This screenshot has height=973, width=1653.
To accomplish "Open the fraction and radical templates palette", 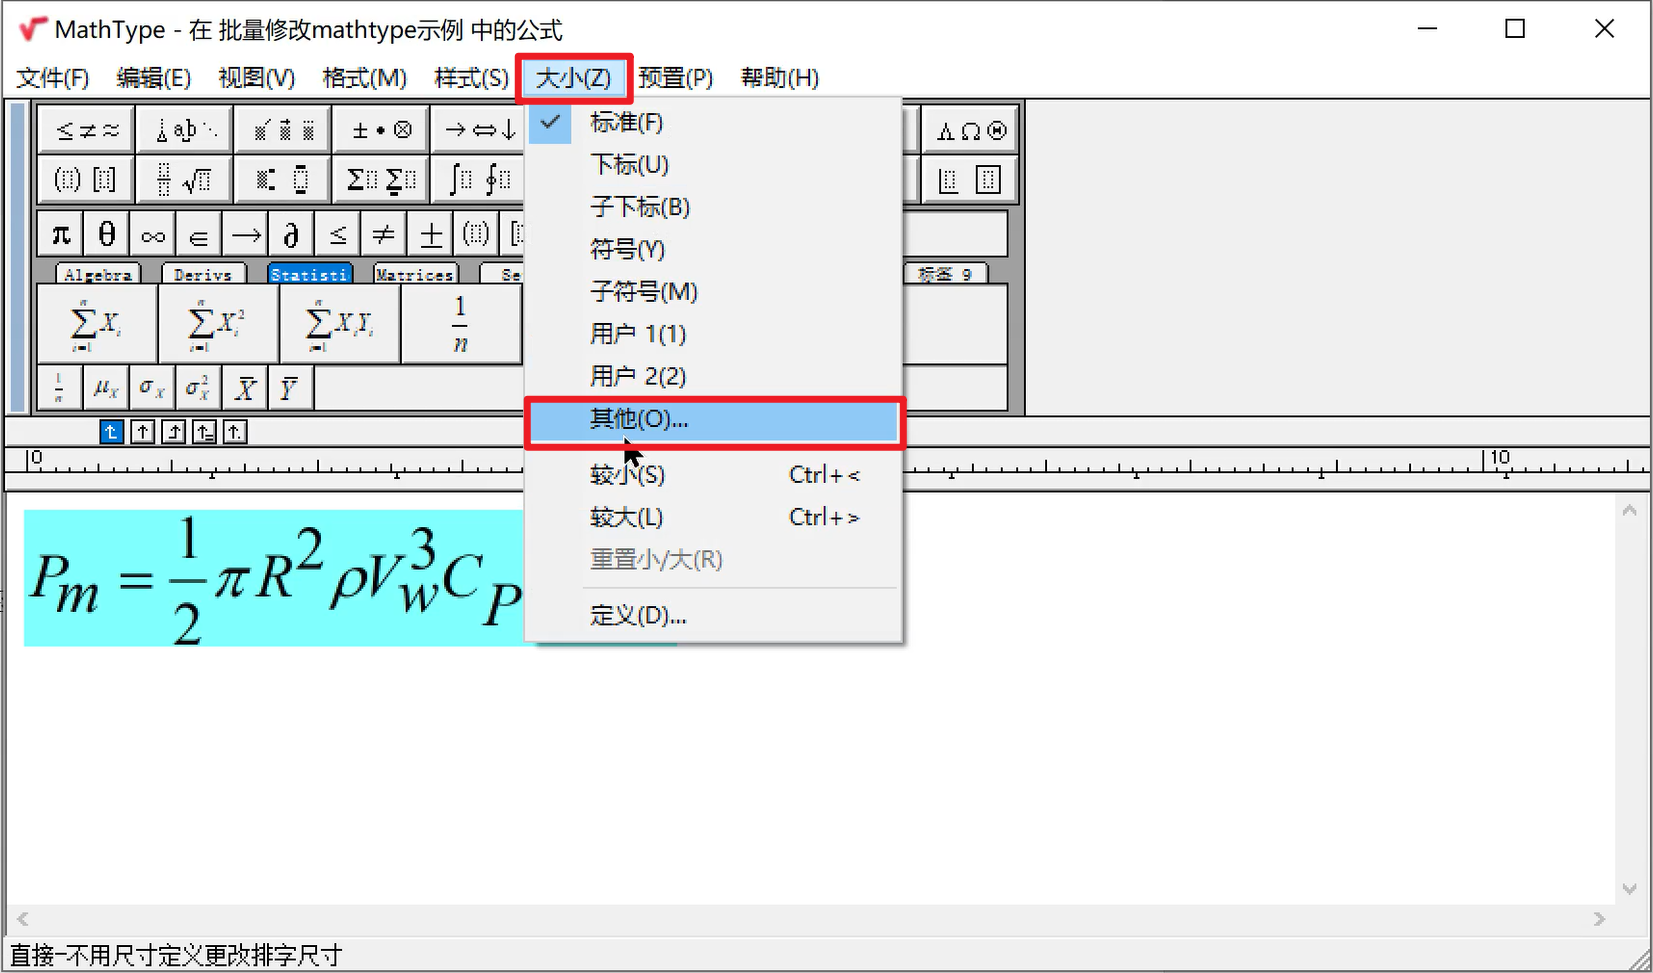I will (185, 180).
